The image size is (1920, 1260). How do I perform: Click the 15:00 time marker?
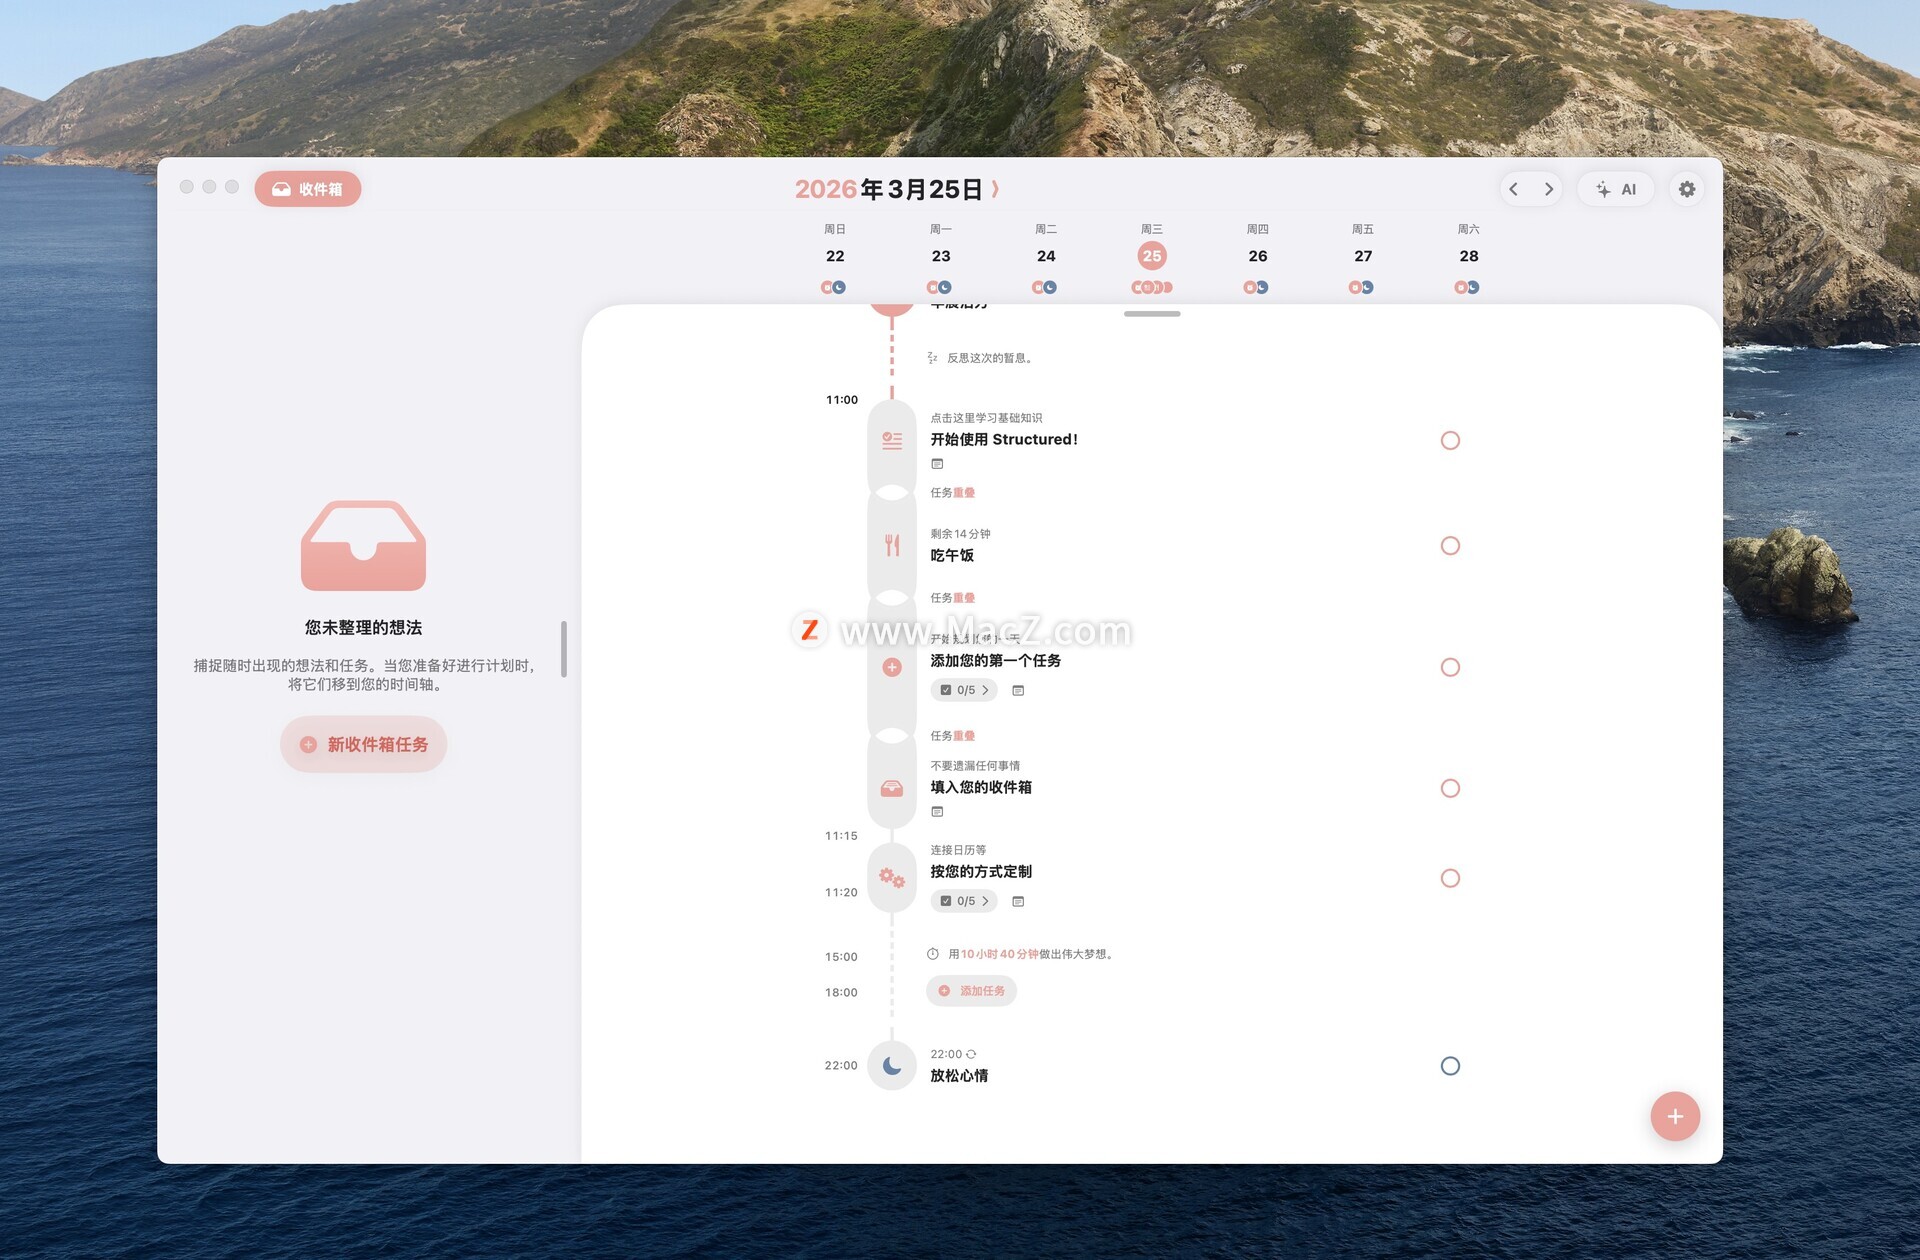[x=841, y=957]
